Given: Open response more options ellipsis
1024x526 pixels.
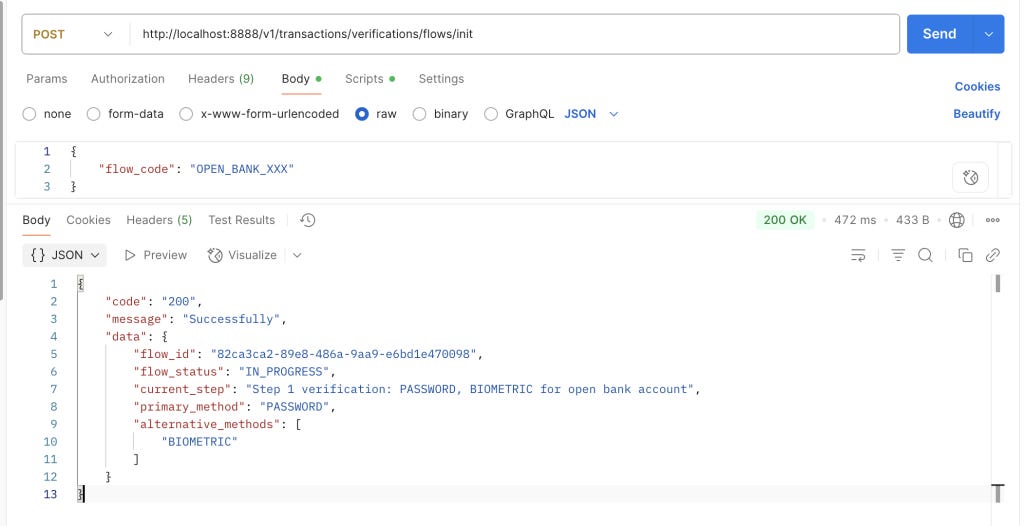Looking at the screenshot, I should click(993, 220).
